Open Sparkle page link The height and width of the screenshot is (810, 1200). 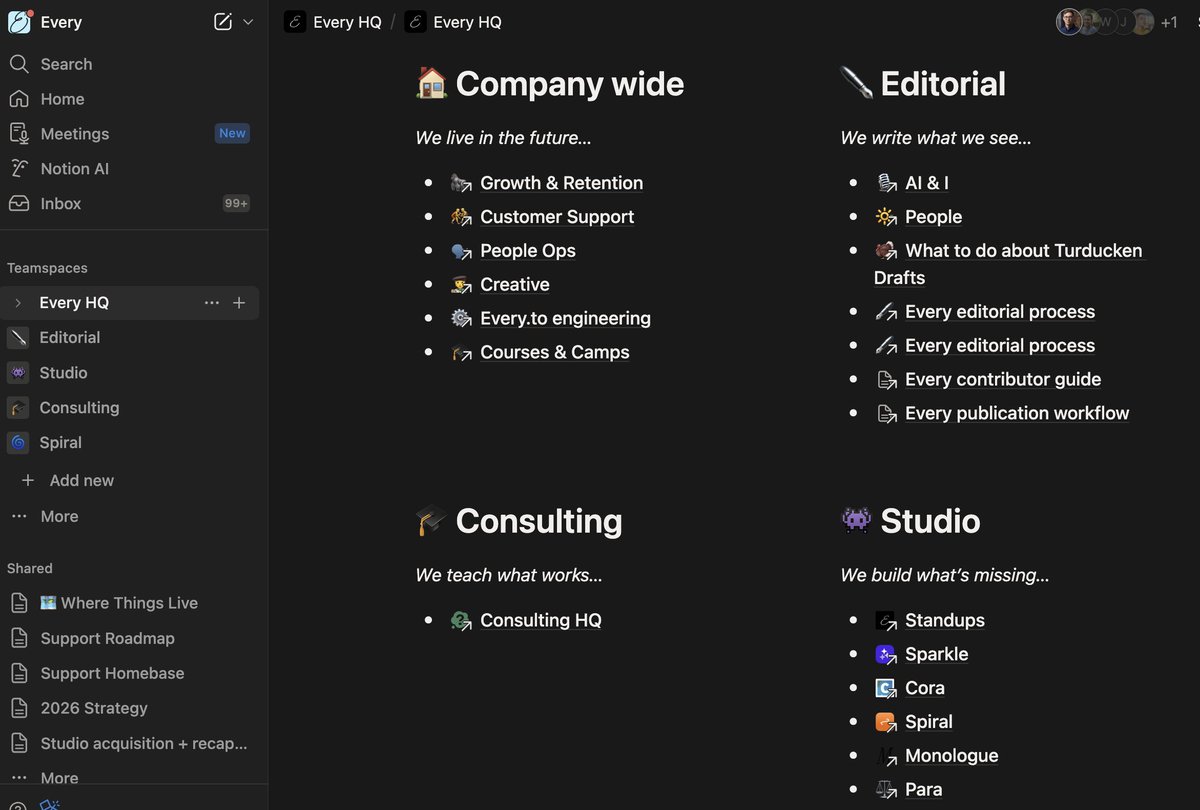[937, 655]
